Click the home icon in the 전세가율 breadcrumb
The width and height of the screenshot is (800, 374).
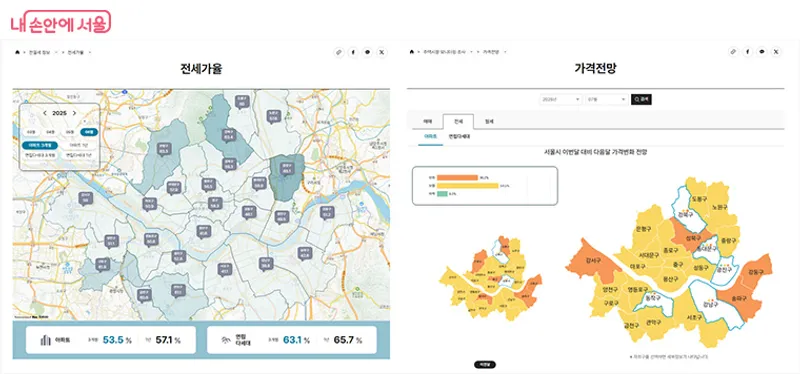pos(17,52)
